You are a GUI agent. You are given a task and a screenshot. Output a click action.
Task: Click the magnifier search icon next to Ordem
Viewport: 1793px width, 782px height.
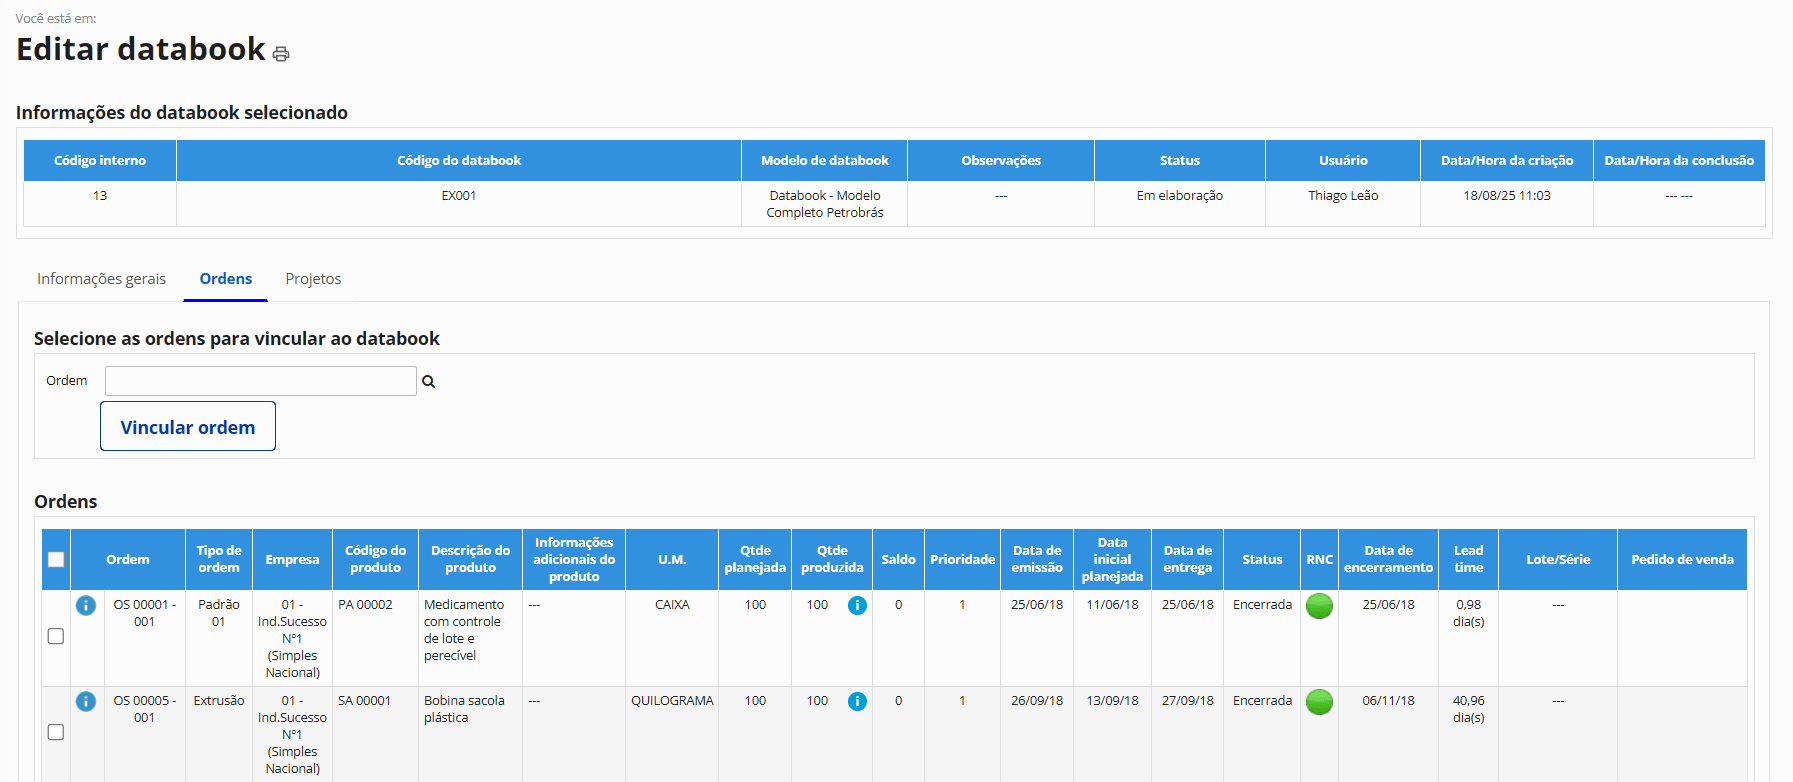tap(428, 381)
